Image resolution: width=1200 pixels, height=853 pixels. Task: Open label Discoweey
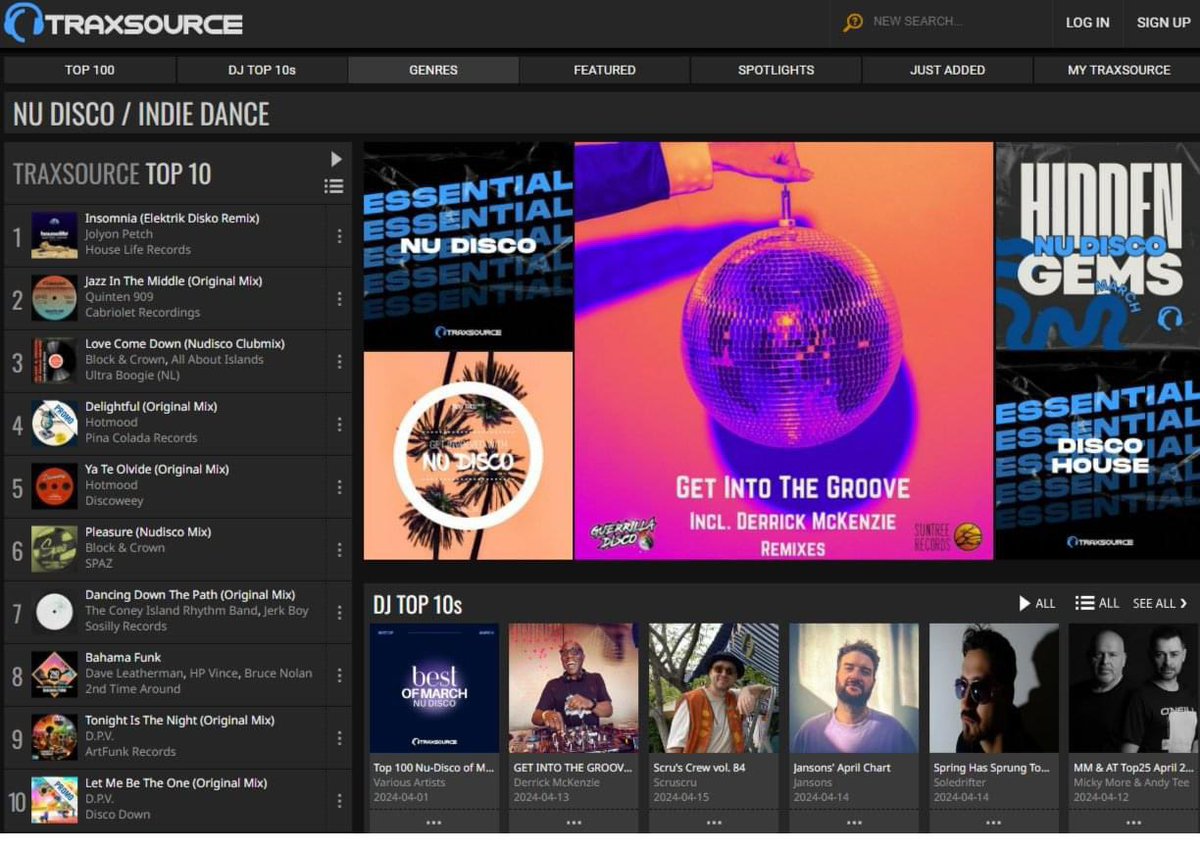point(114,501)
